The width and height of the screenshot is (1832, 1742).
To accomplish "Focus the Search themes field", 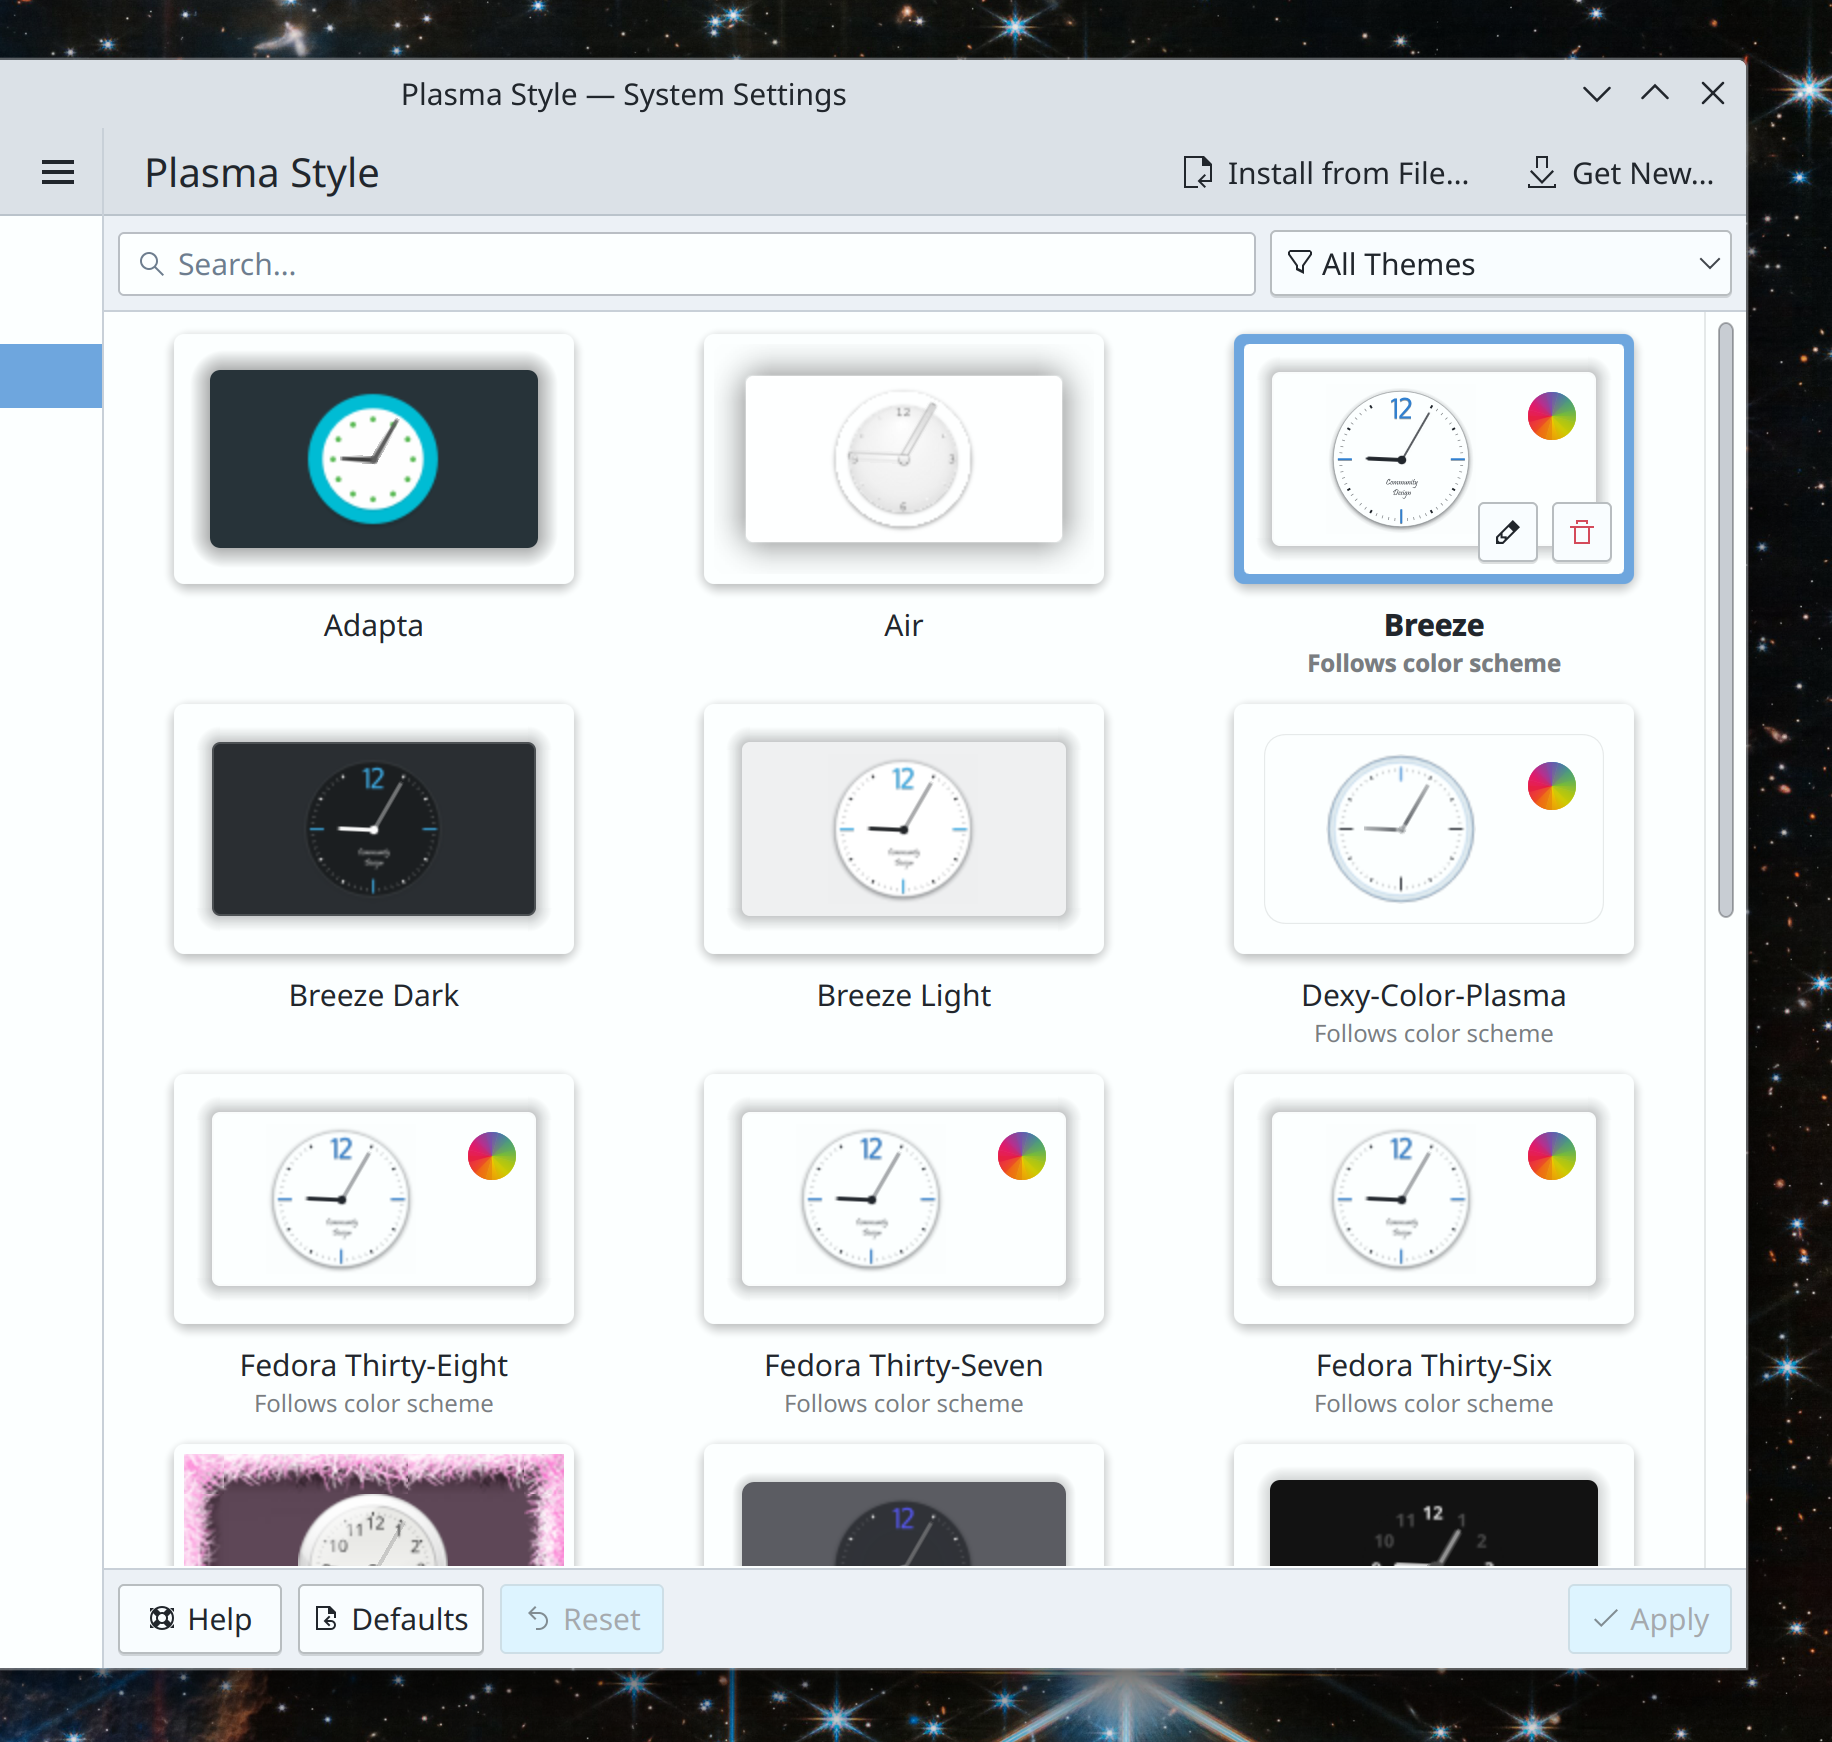I will [686, 264].
